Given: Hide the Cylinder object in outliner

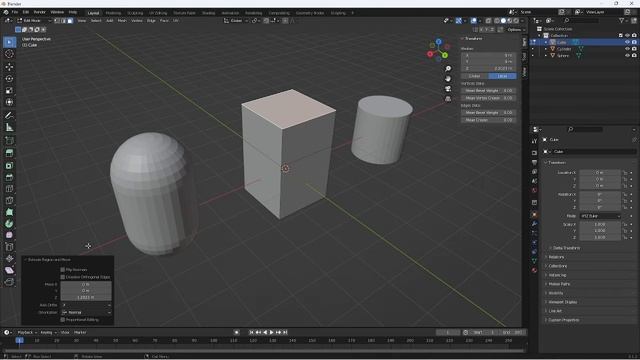Looking at the screenshot, I should point(627,49).
